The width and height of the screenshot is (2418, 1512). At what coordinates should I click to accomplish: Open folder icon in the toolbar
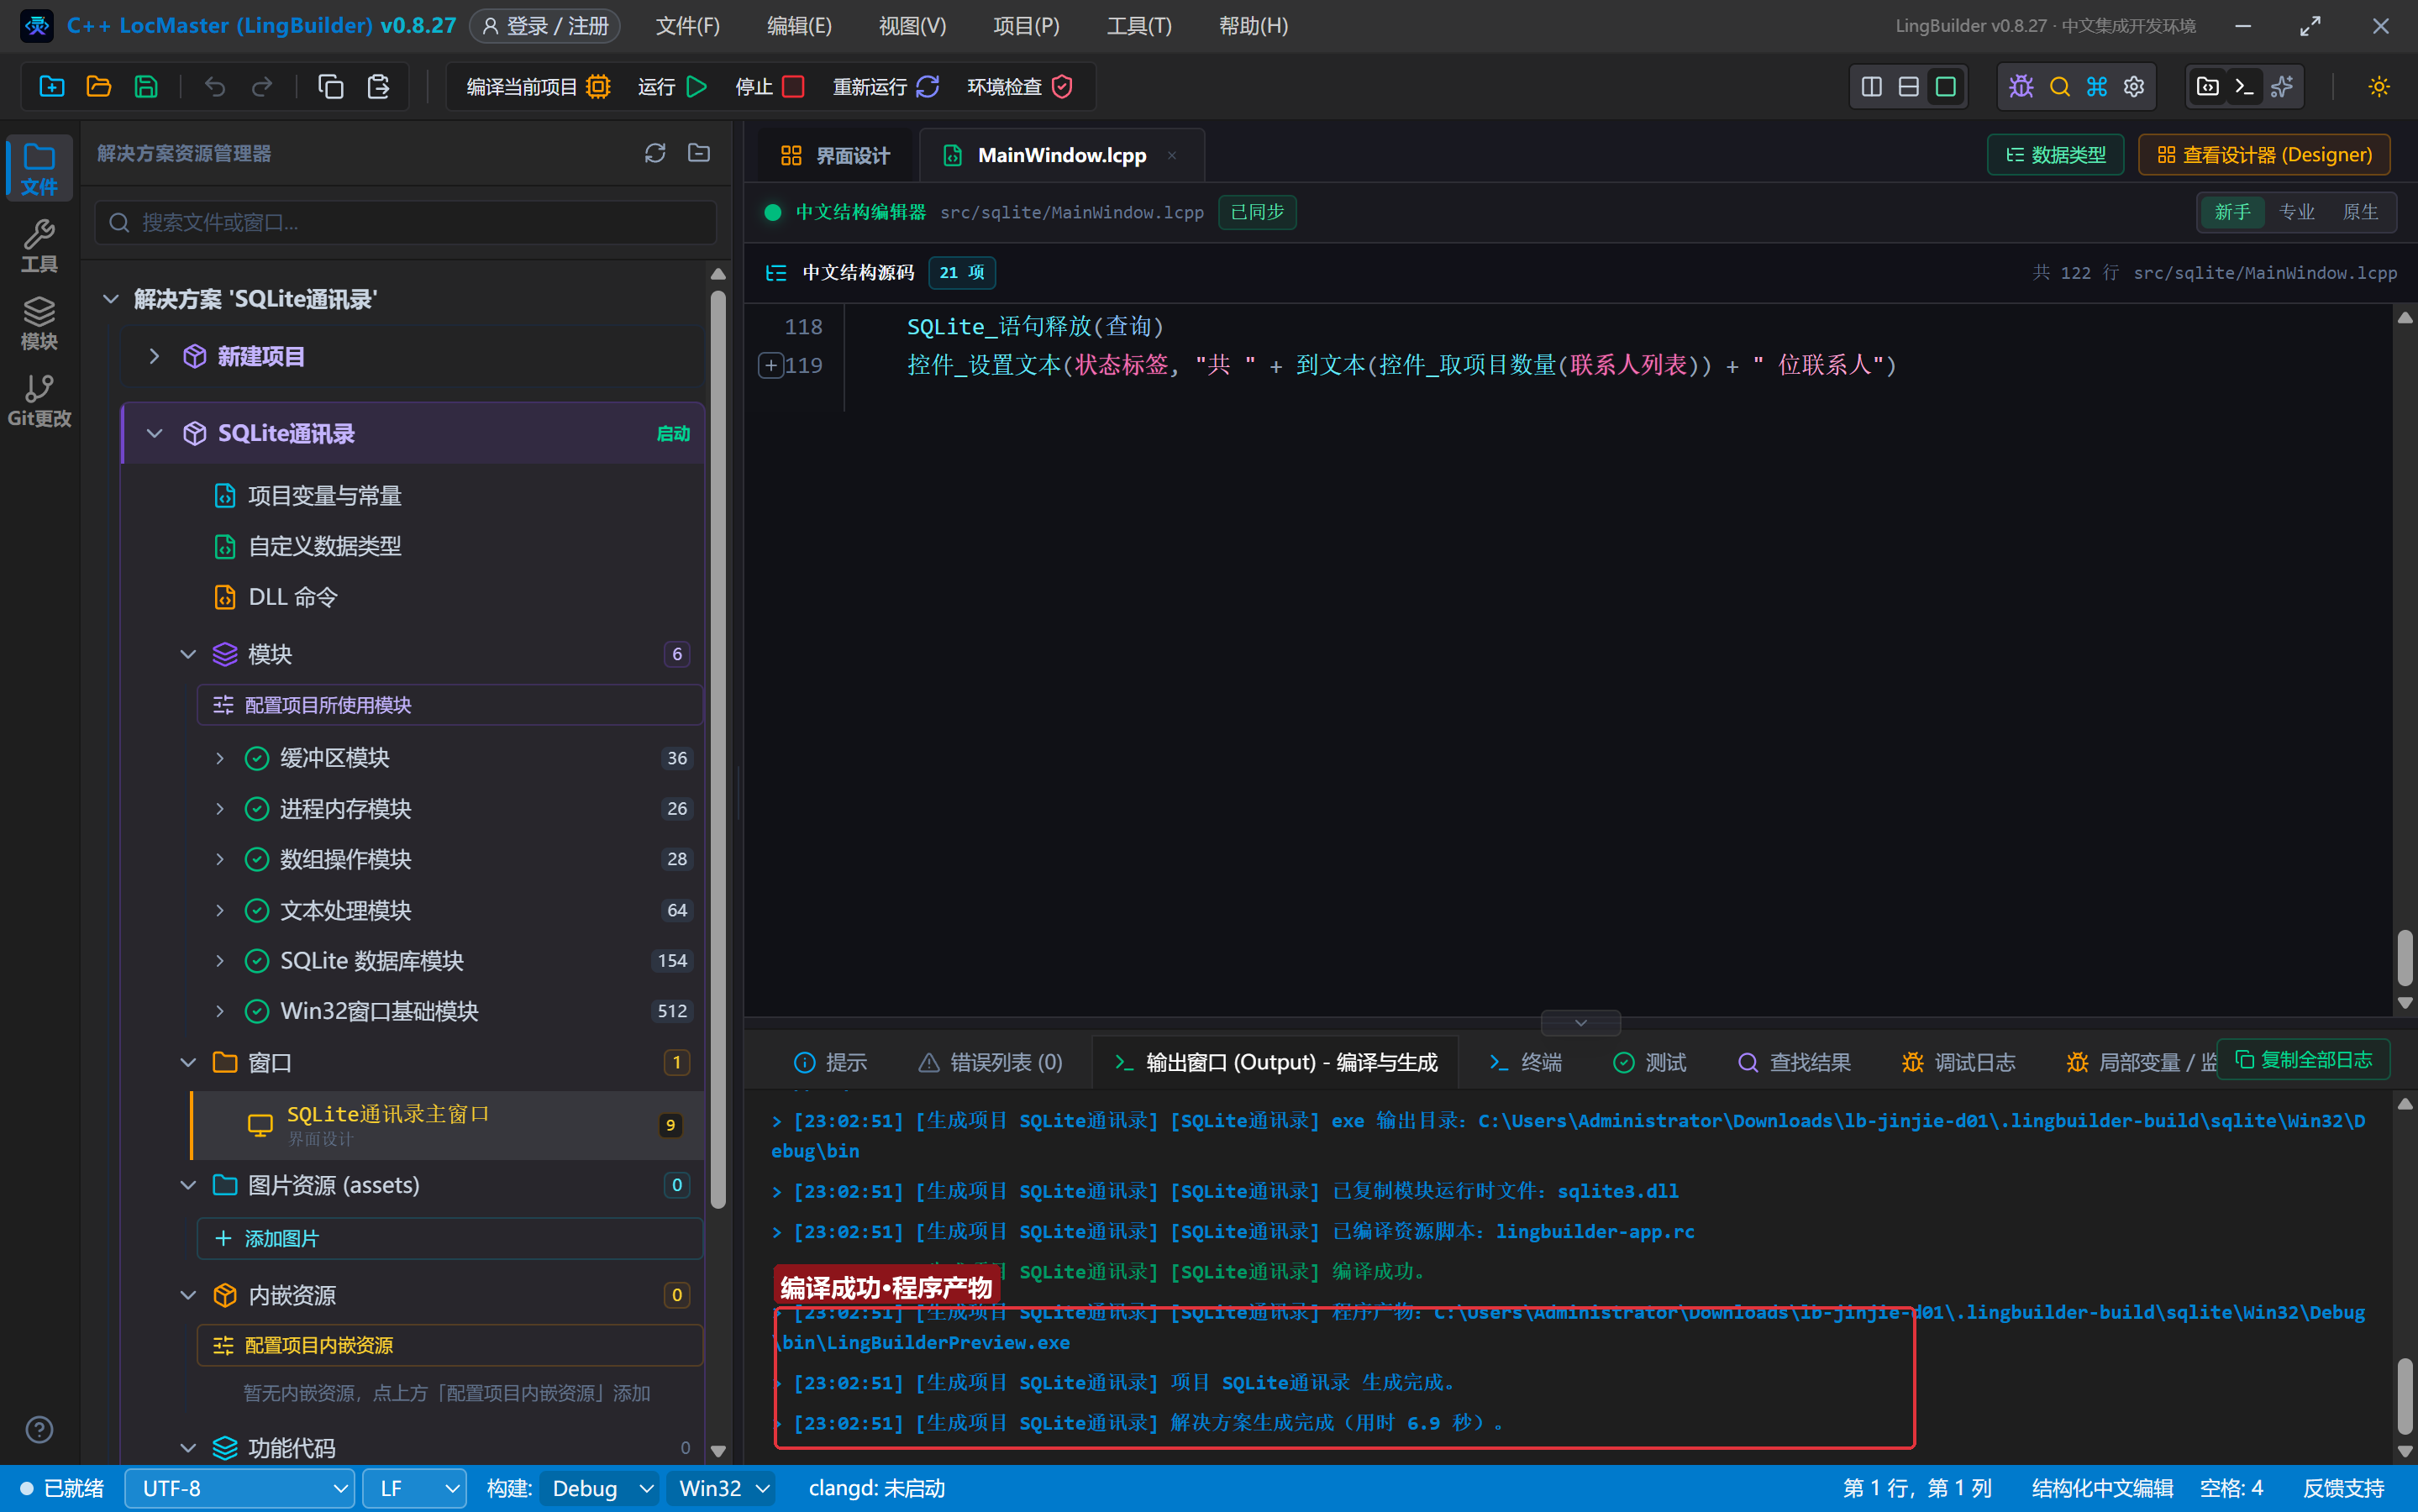pyautogui.click(x=98, y=87)
